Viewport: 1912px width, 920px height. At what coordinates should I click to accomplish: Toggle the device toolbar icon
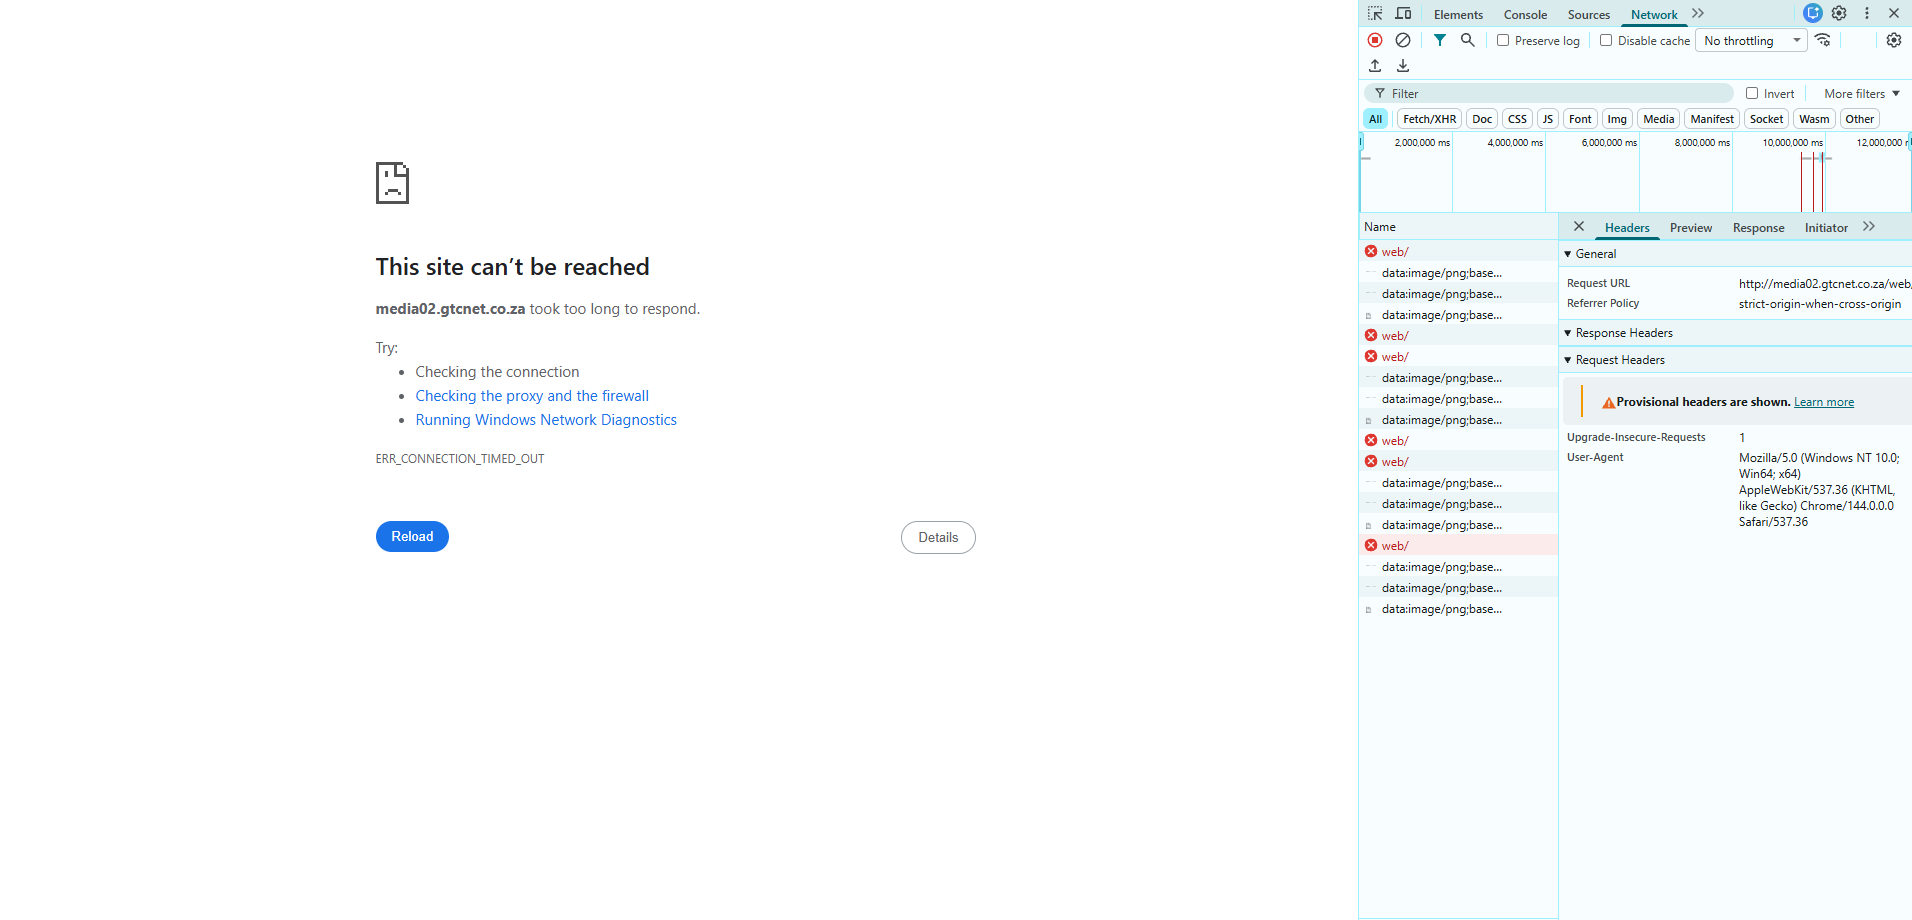[1403, 14]
